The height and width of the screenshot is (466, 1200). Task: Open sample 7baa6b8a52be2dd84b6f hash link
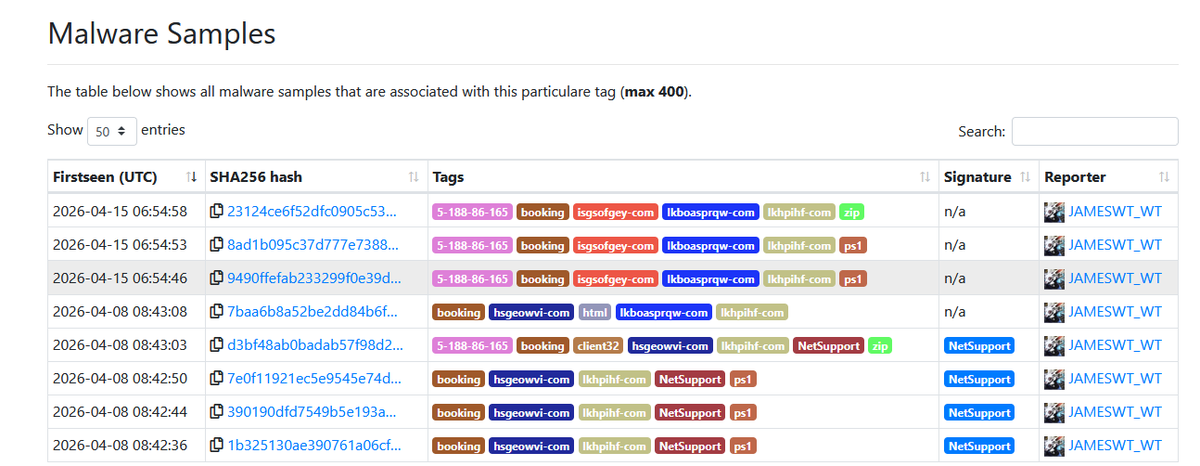(x=312, y=312)
